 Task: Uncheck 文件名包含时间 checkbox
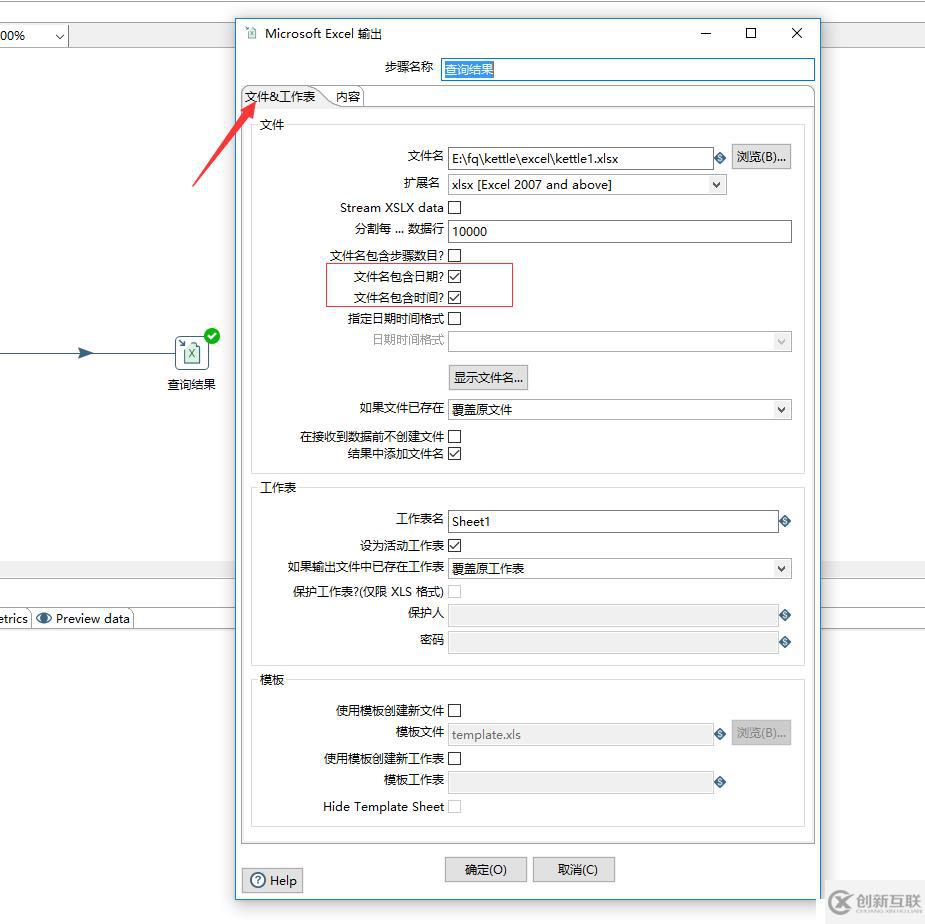tap(454, 297)
